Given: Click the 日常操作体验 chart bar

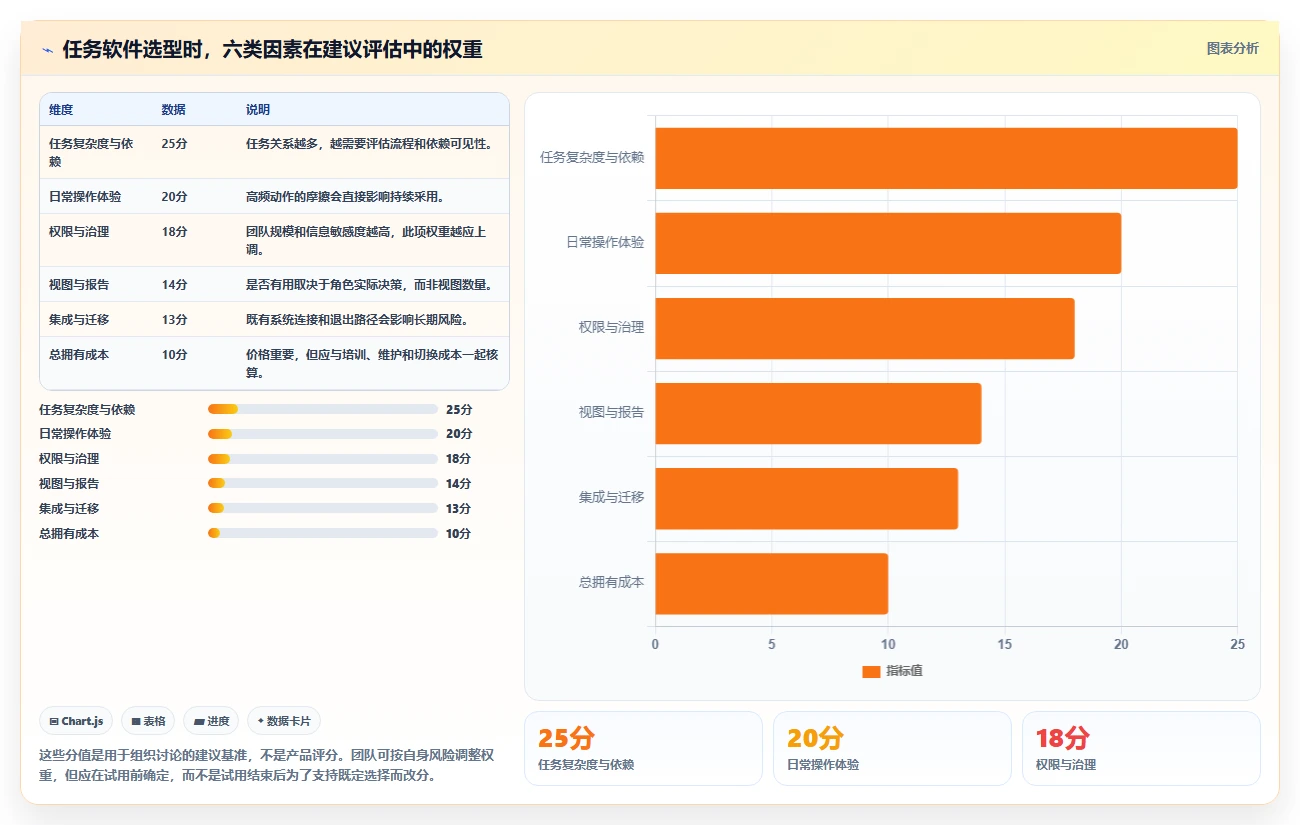Looking at the screenshot, I should (x=888, y=243).
